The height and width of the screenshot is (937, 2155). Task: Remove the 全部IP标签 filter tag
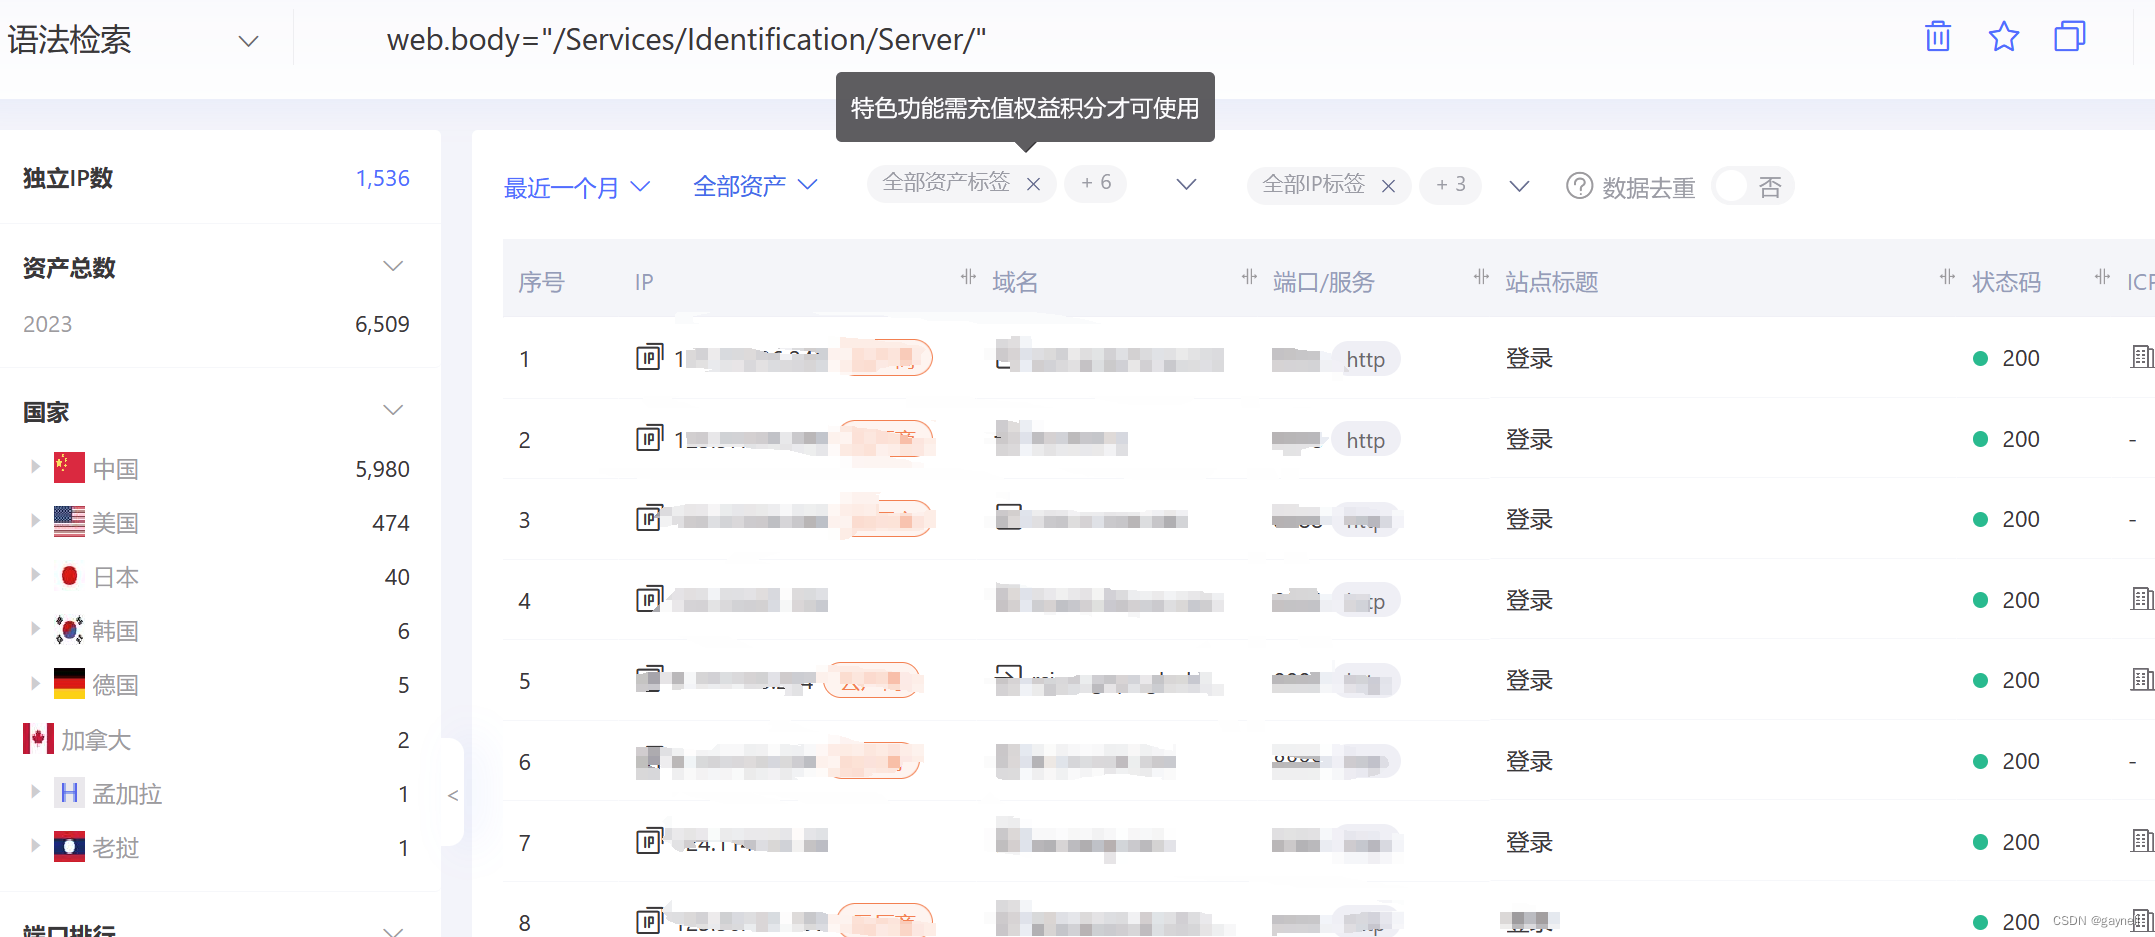point(1388,186)
